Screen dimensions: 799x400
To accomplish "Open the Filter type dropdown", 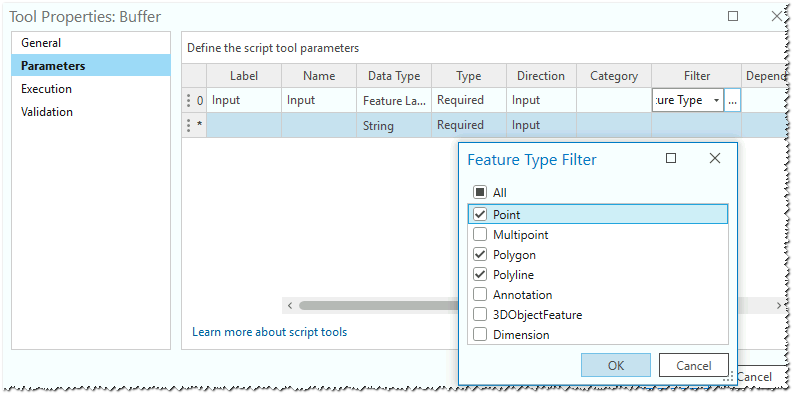I will pos(716,101).
